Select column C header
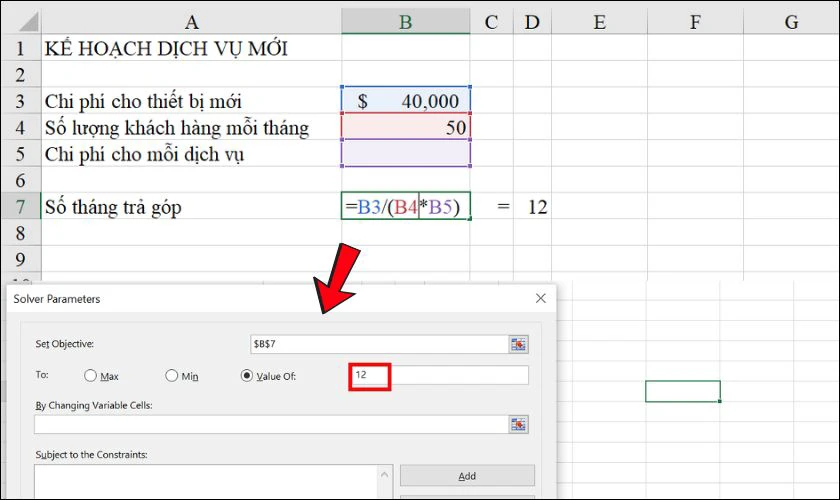This screenshot has height=500, width=840. coord(491,22)
